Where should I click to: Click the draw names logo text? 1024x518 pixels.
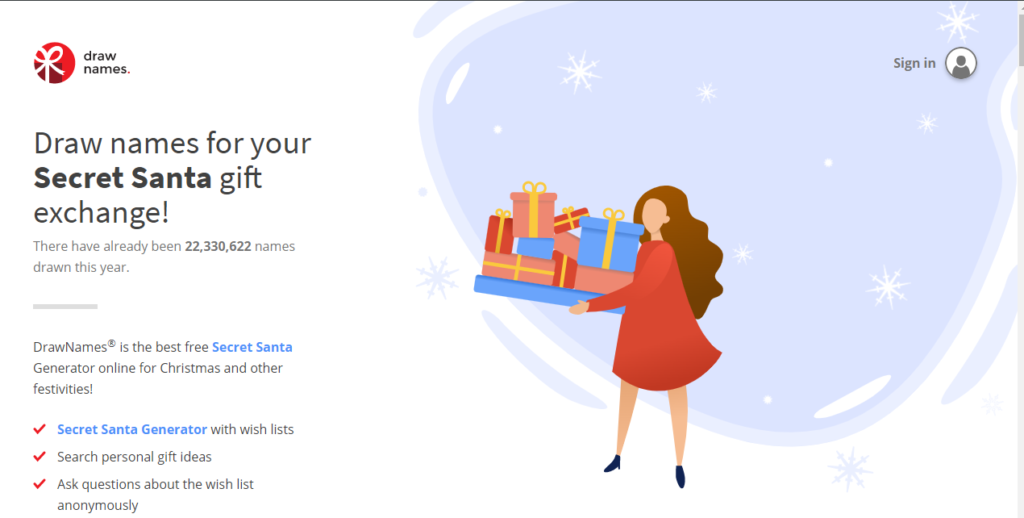[x=106, y=63]
